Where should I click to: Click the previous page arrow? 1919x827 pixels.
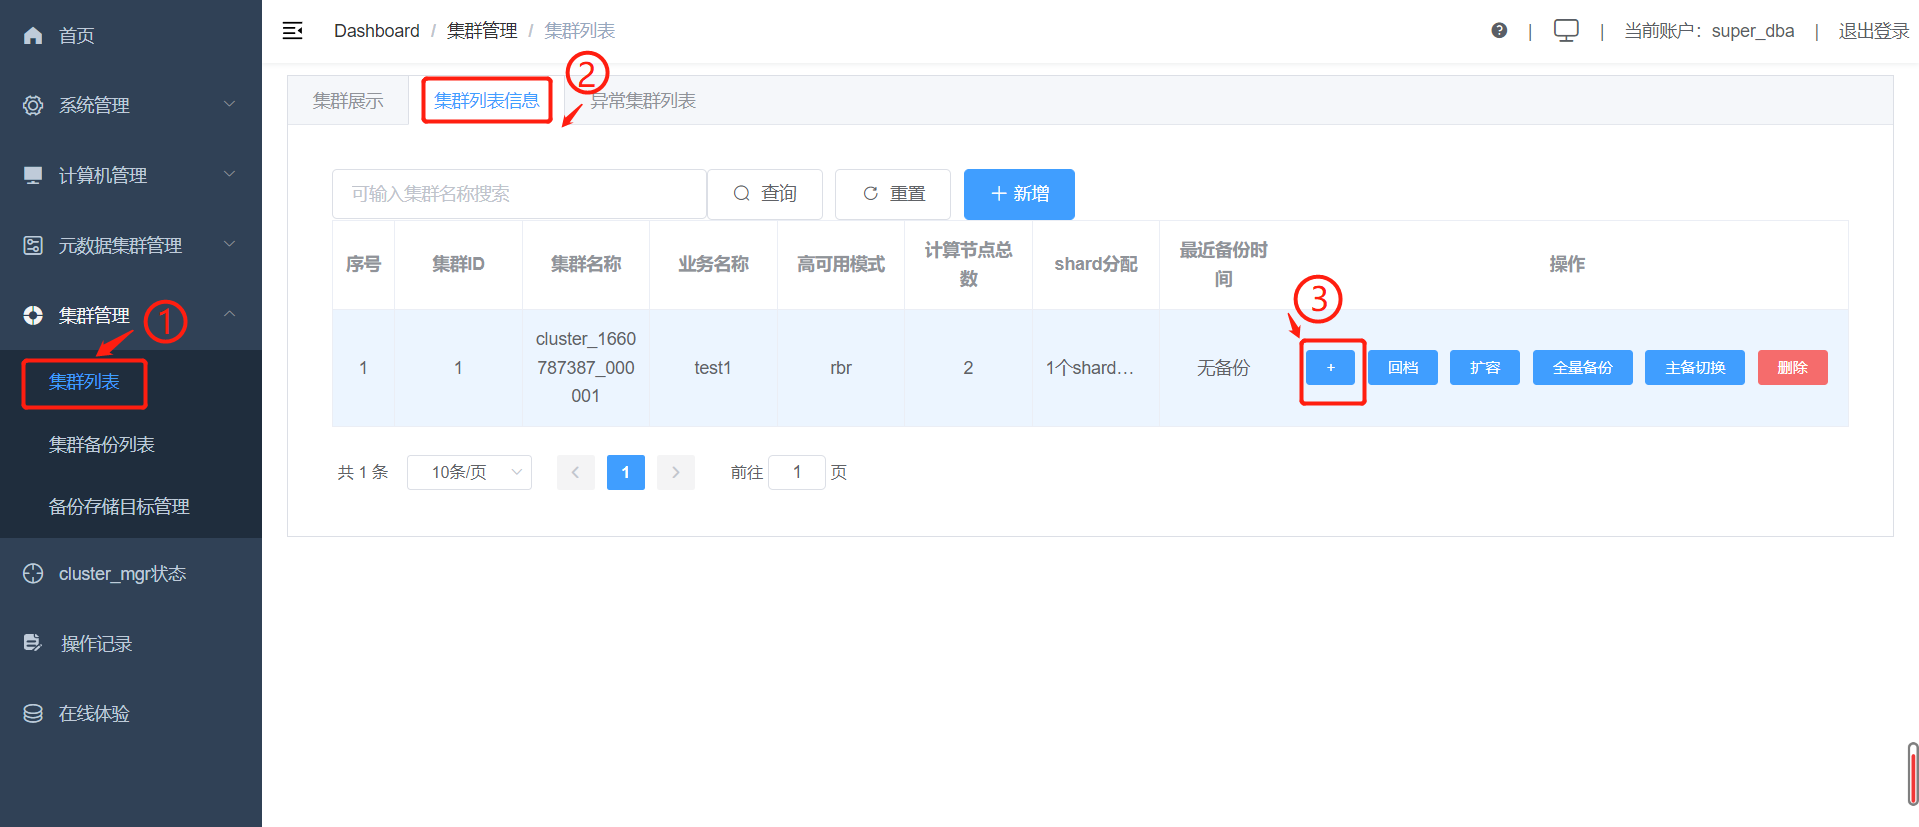576,472
